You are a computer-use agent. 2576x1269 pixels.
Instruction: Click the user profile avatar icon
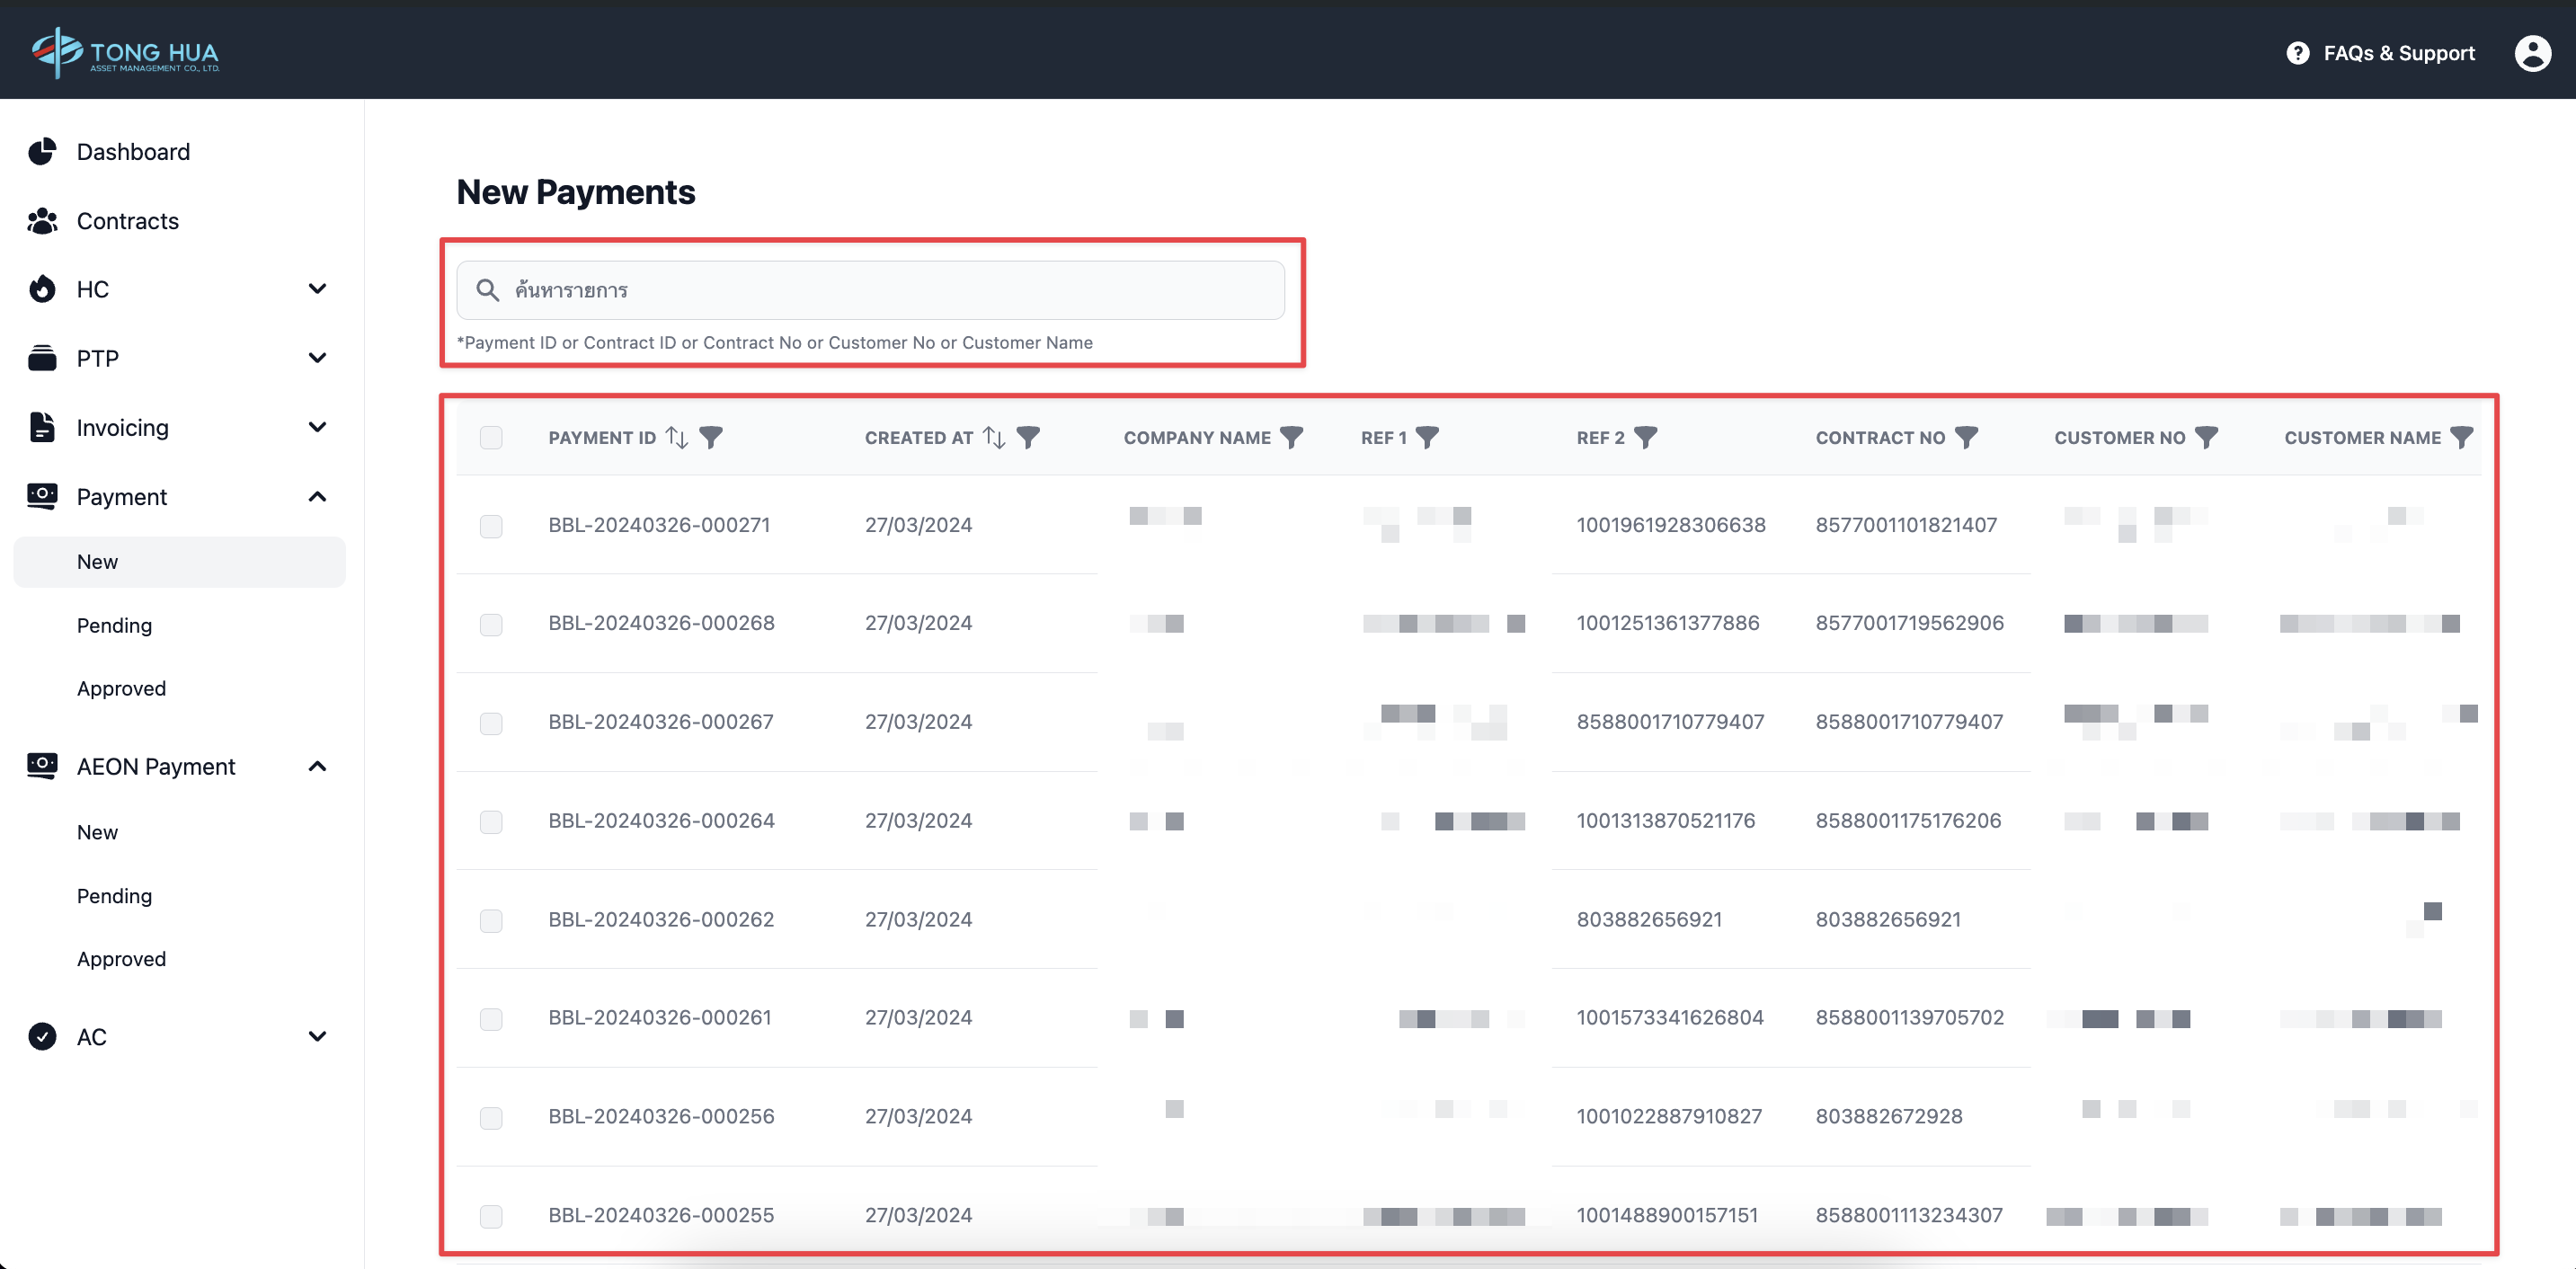click(x=2532, y=53)
